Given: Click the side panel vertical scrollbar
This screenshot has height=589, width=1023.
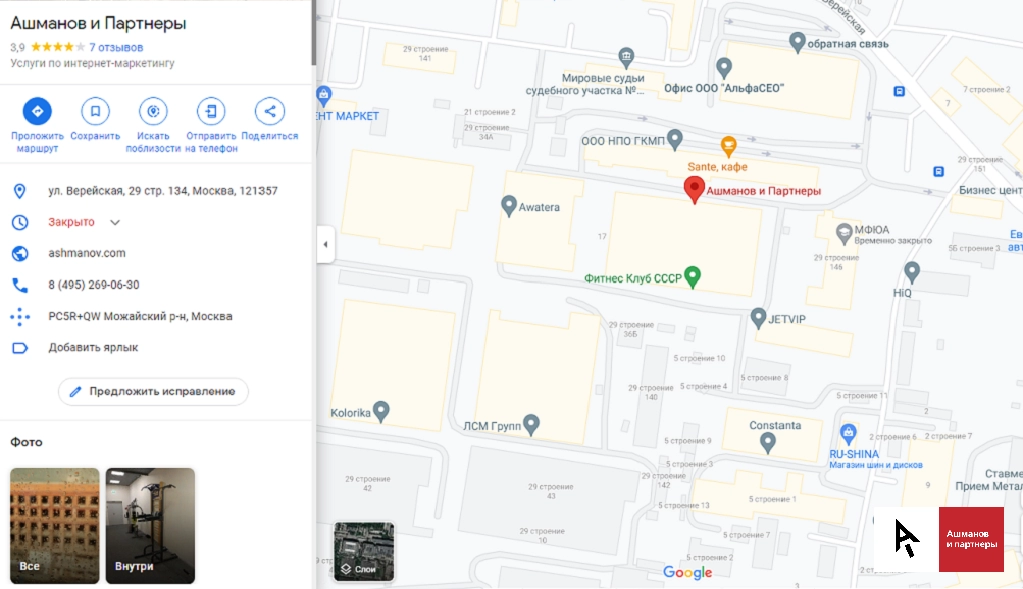Looking at the screenshot, I should [314, 33].
